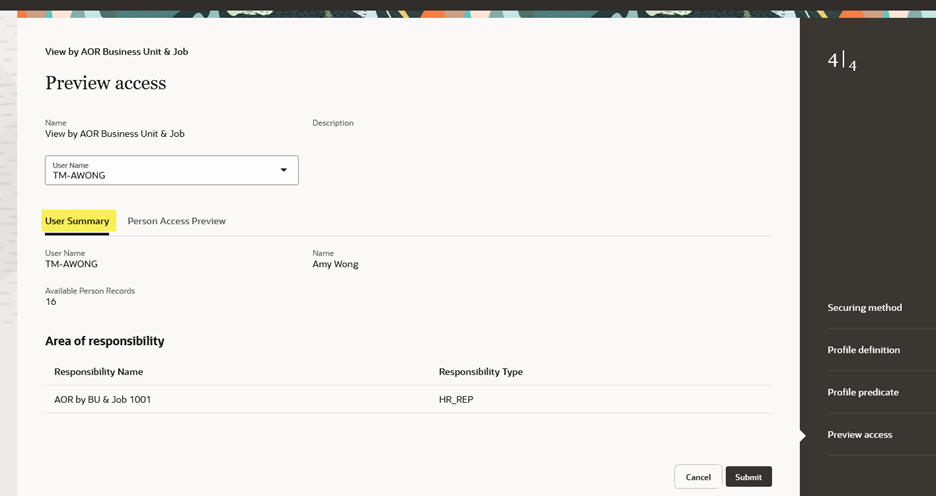Click the Description field label
This screenshot has height=496, width=936.
click(332, 122)
